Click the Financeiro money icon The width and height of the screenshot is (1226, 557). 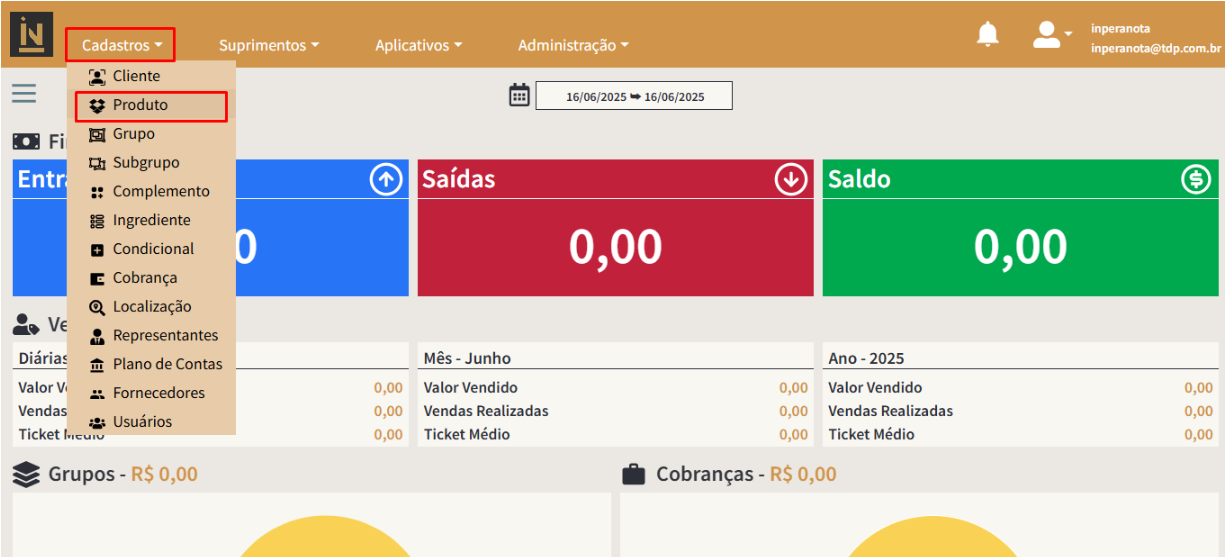click(x=26, y=142)
